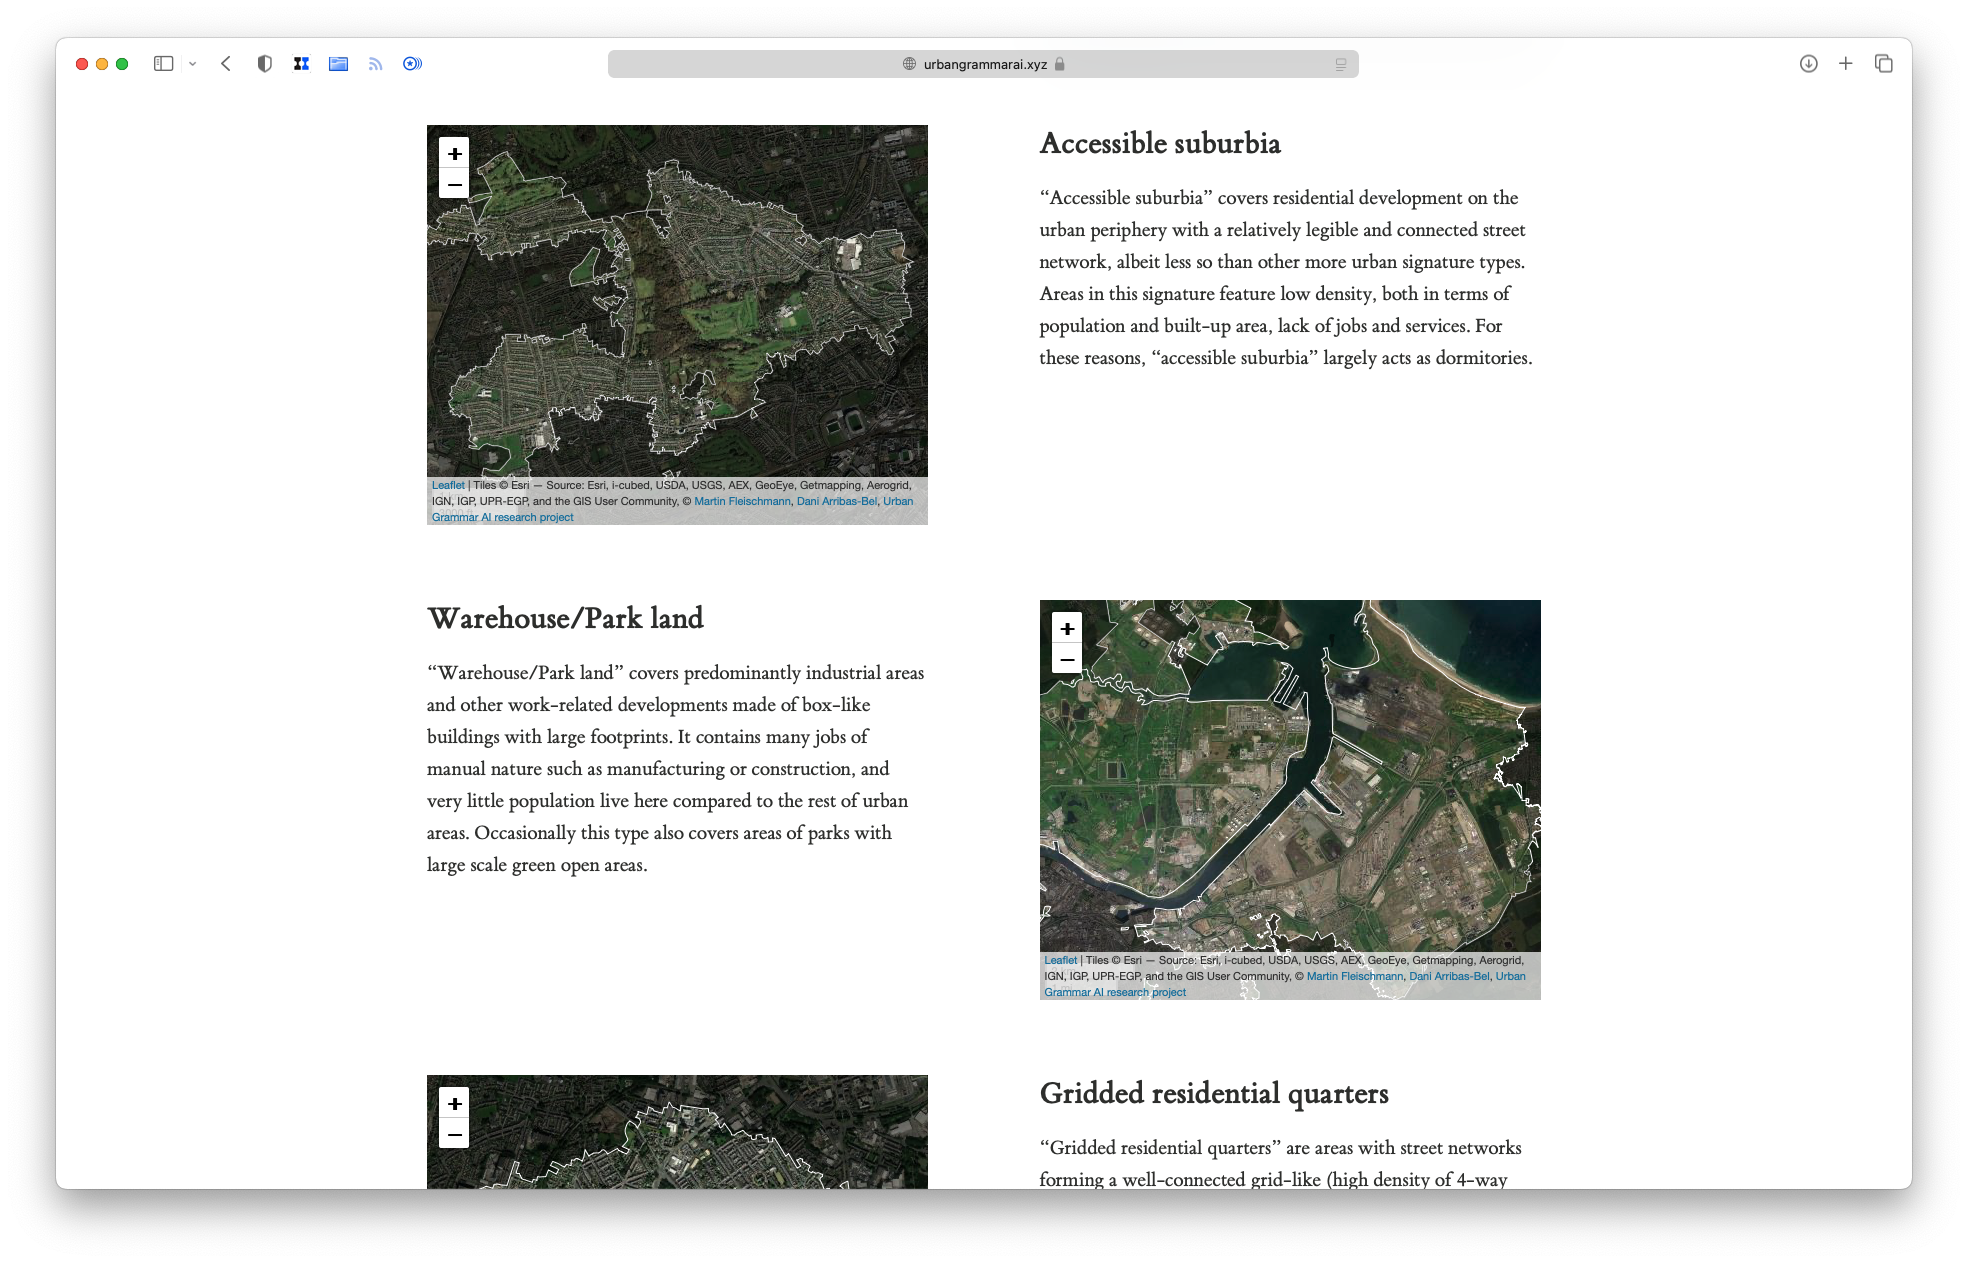
Task: Zoom out on the Accessible suburbia map
Action: [454, 184]
